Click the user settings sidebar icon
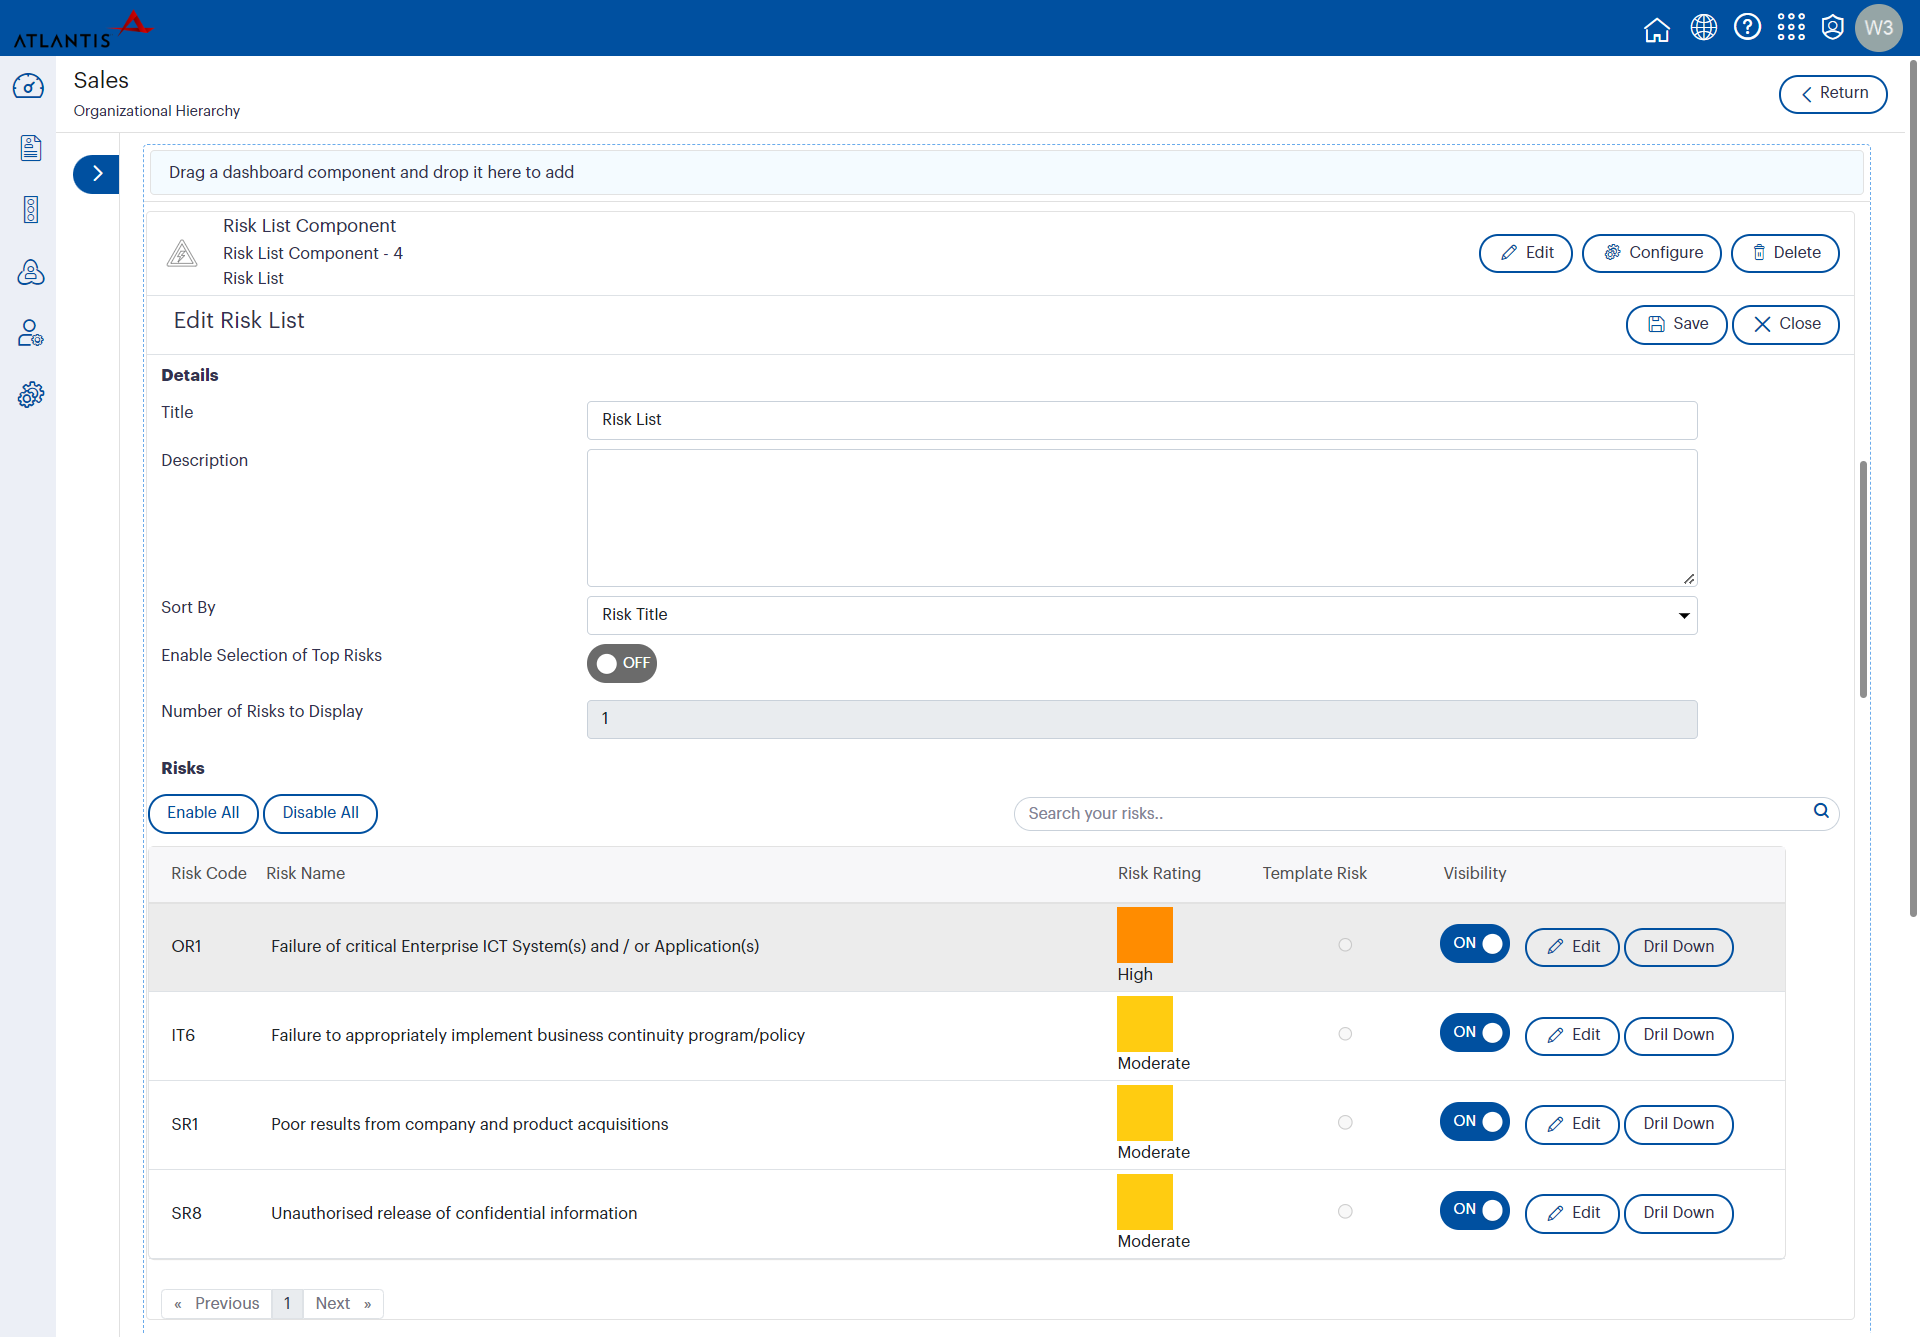The height and width of the screenshot is (1337, 1920). (x=30, y=333)
